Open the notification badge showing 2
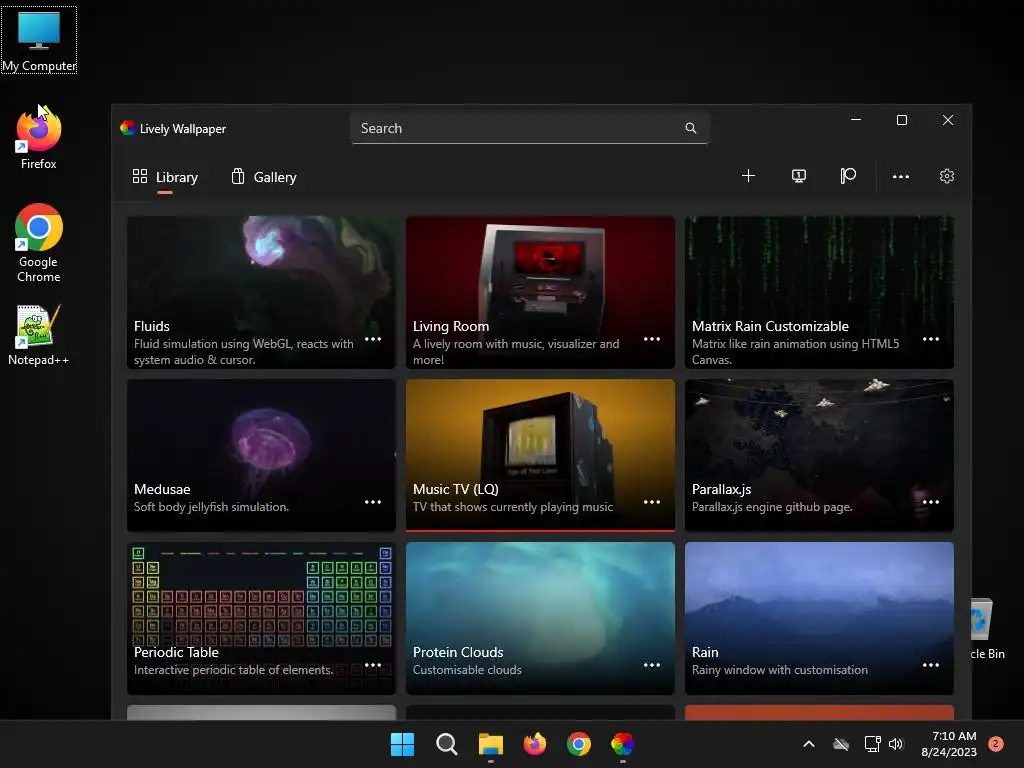 coord(996,744)
